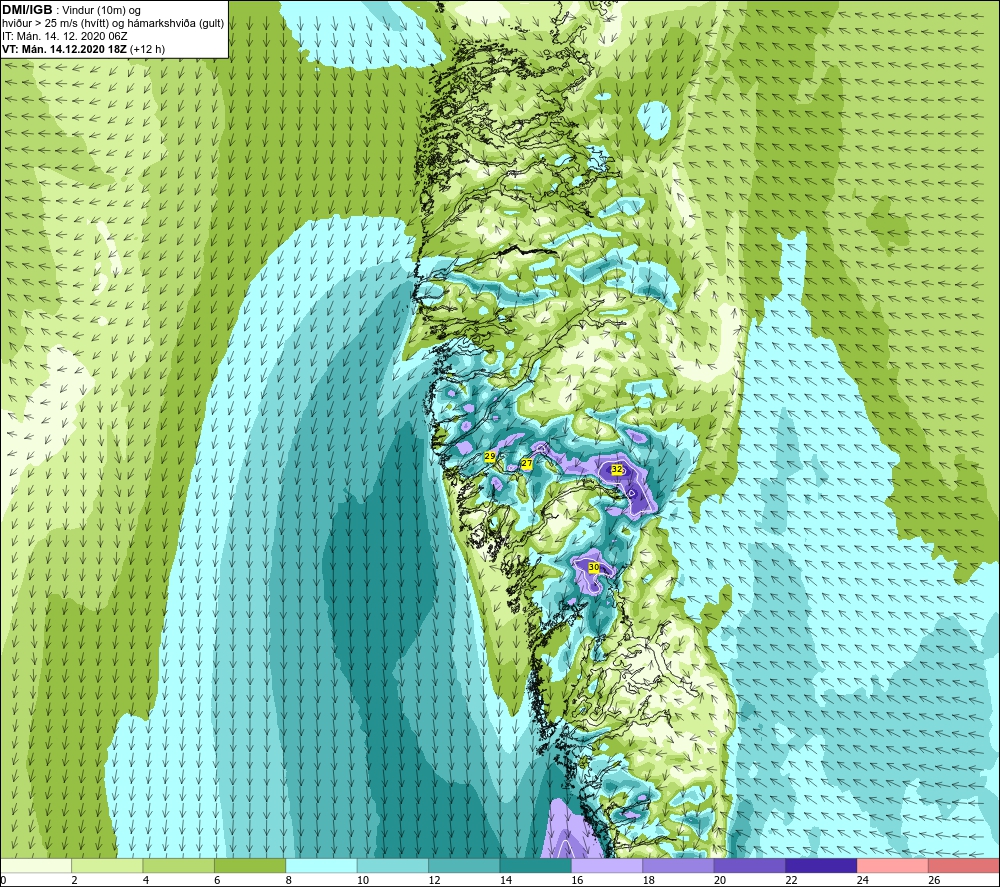Click the legend scale label "16"
Screen dimensions: 1000x887
click(x=577, y=880)
